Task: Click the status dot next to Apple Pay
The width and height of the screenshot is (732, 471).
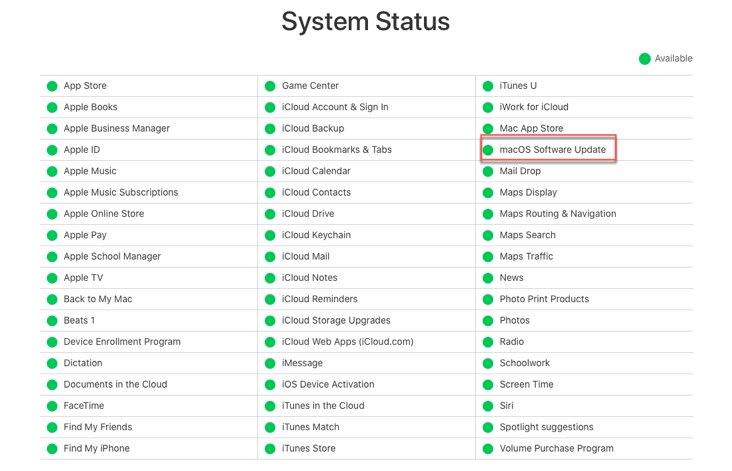Action: [51, 235]
